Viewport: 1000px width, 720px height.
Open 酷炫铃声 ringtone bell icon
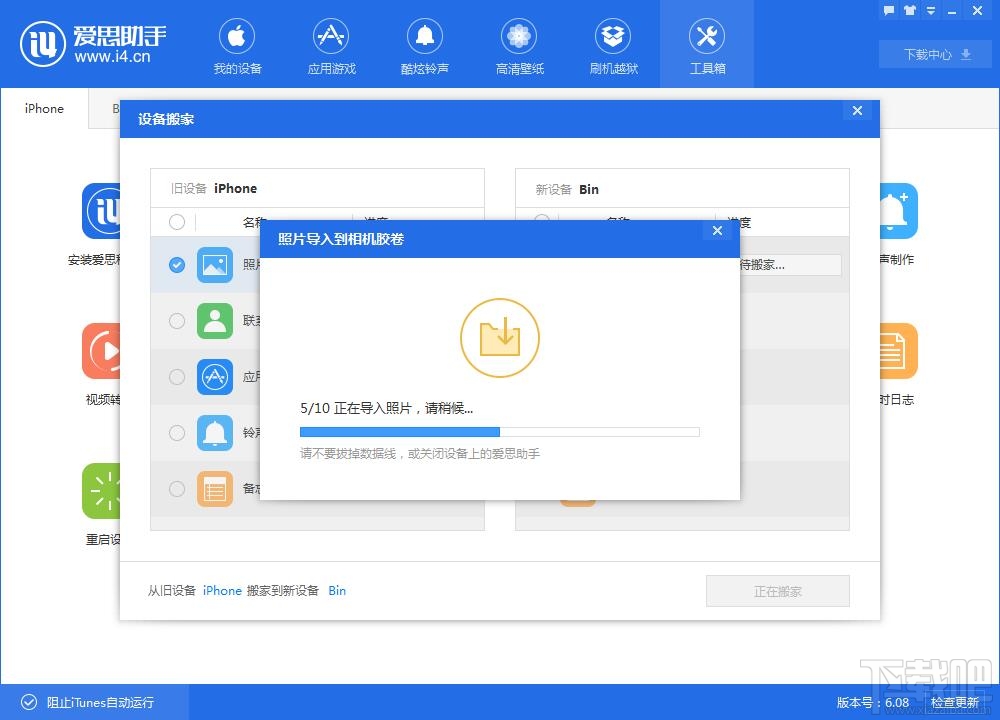[x=425, y=44]
